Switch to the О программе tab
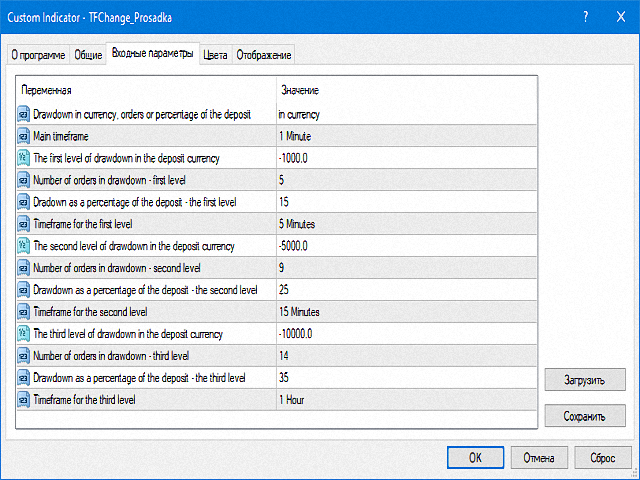The height and width of the screenshot is (480, 640). coord(38,55)
